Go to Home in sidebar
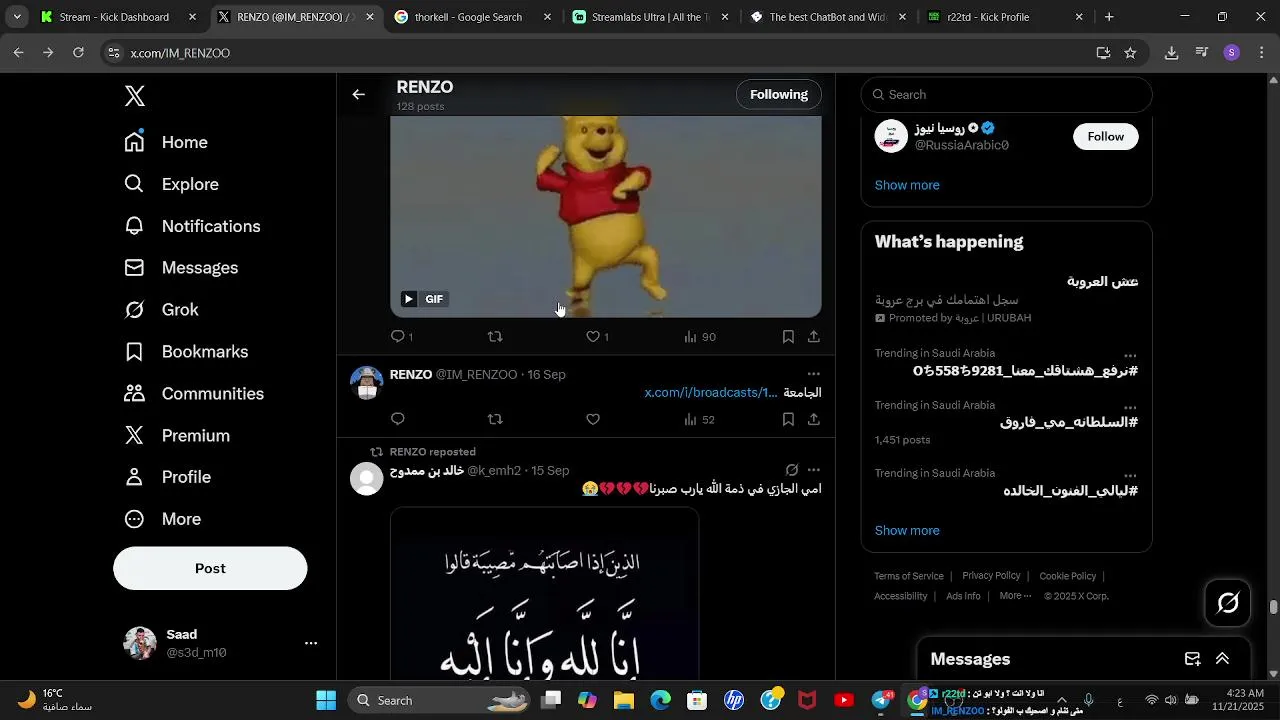Image resolution: width=1280 pixels, height=720 pixels. click(x=166, y=142)
